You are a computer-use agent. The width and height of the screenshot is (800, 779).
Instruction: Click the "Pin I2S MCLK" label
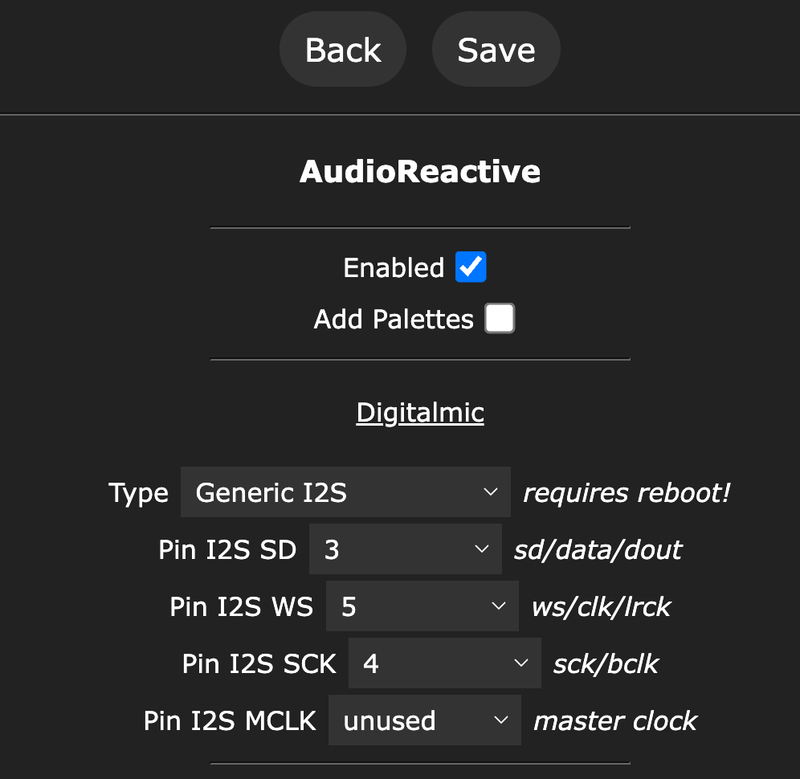230,721
